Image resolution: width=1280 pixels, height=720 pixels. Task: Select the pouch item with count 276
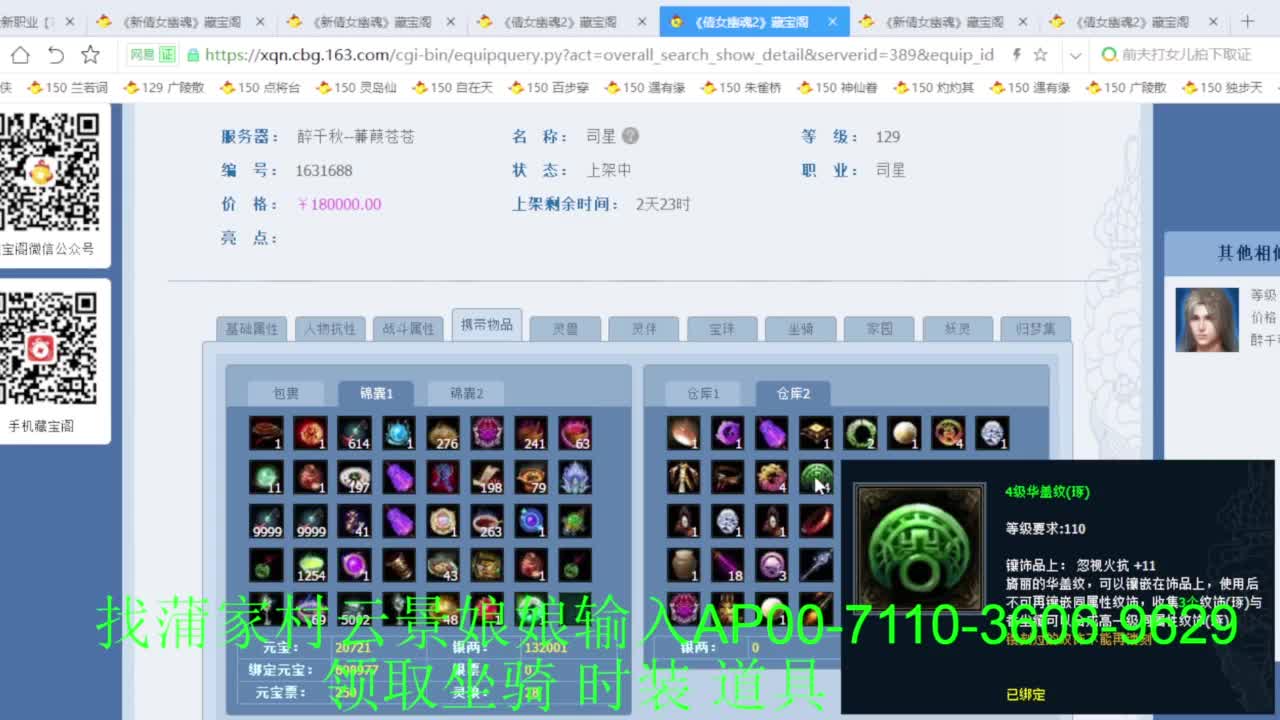tap(442, 433)
